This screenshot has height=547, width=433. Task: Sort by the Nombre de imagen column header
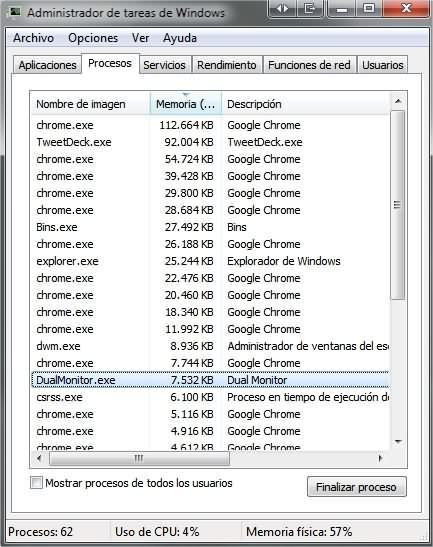pyautogui.click(x=91, y=104)
